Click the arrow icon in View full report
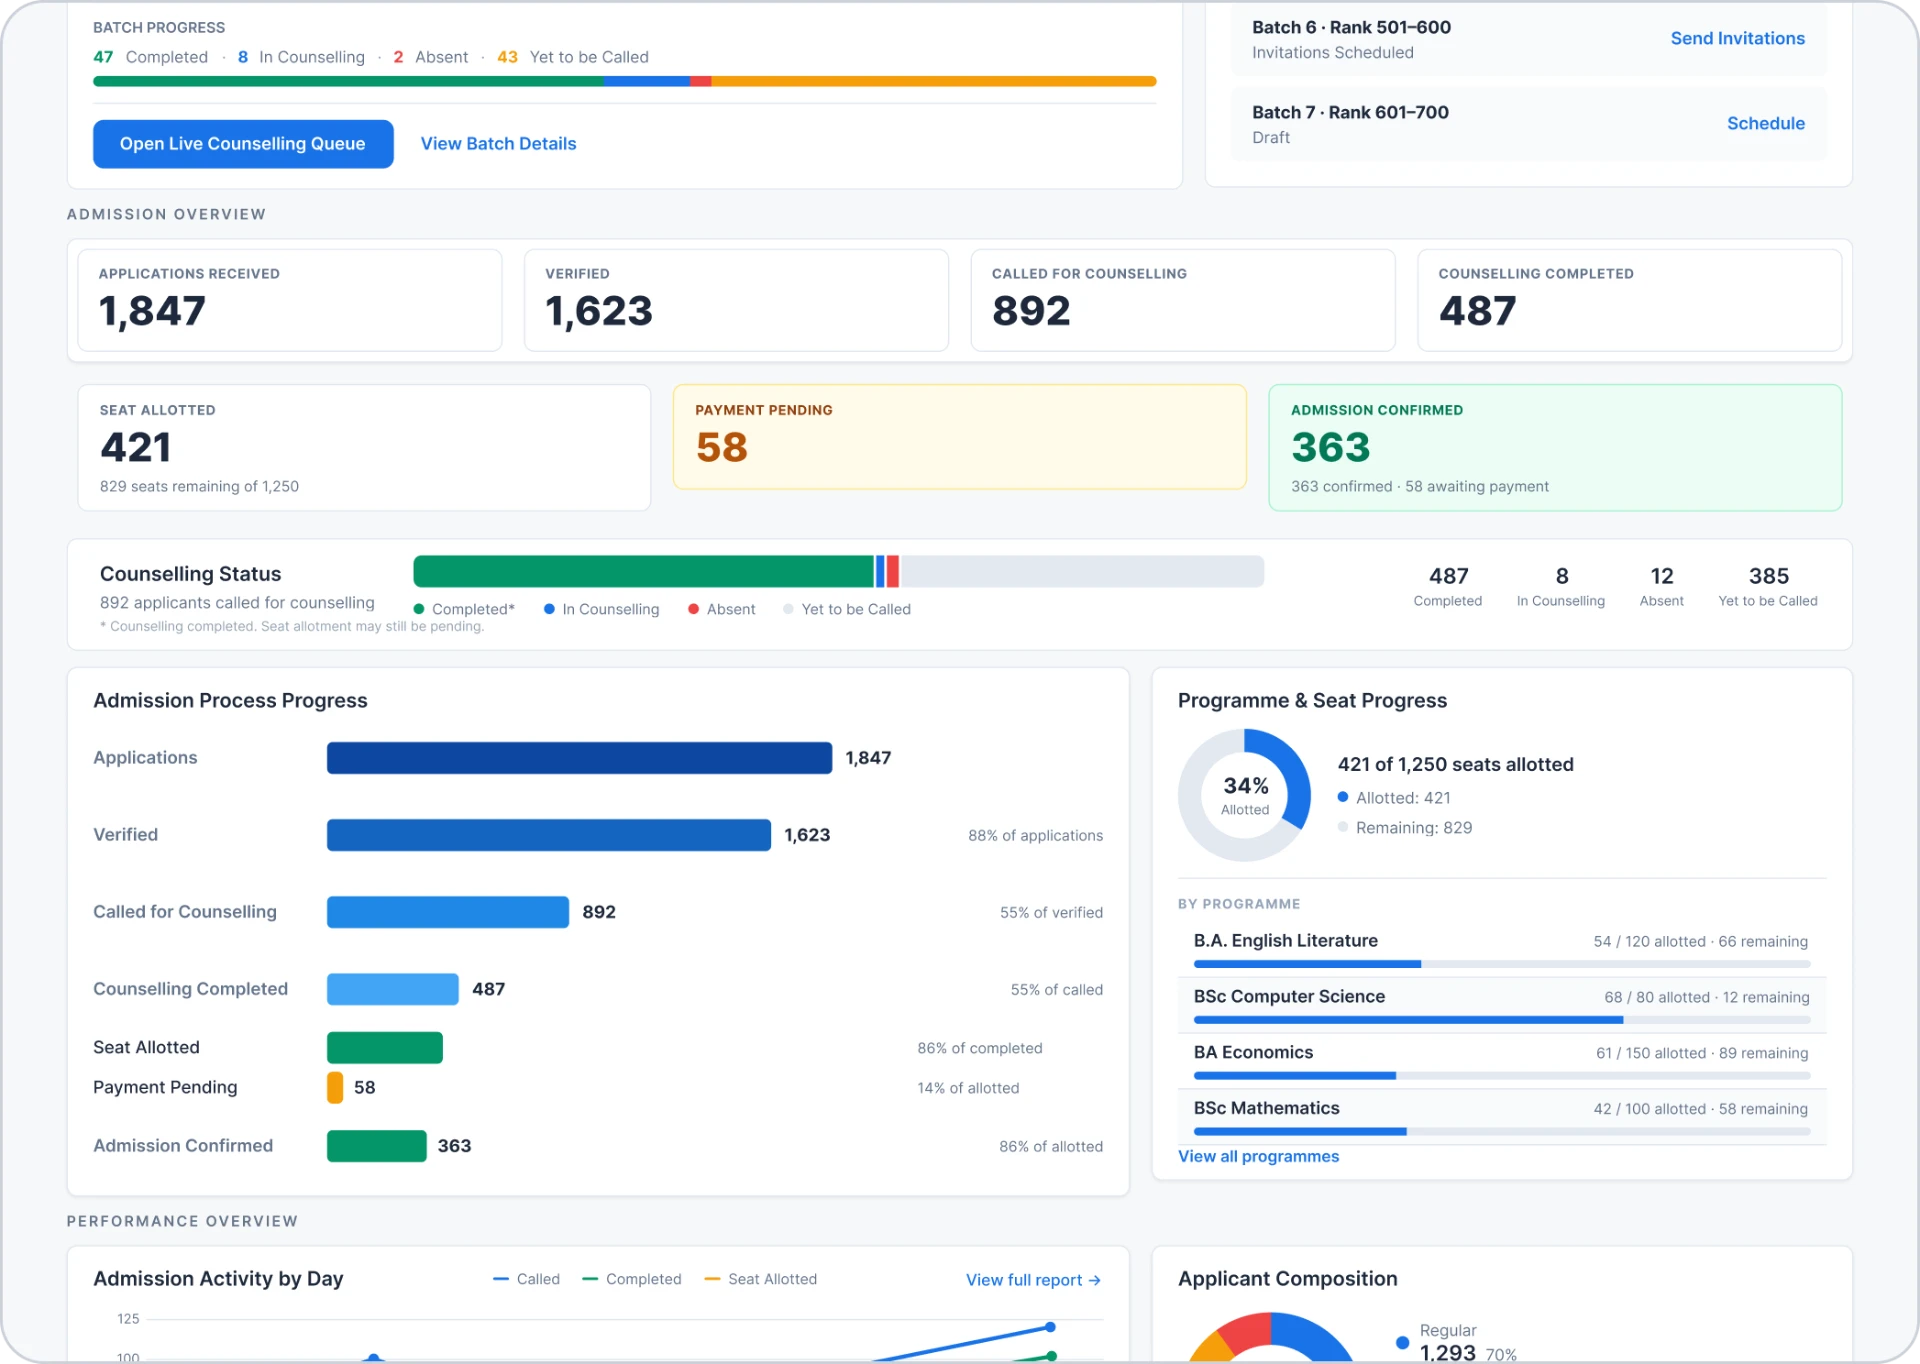This screenshot has height=1364, width=1920. pyautogui.click(x=1094, y=1280)
